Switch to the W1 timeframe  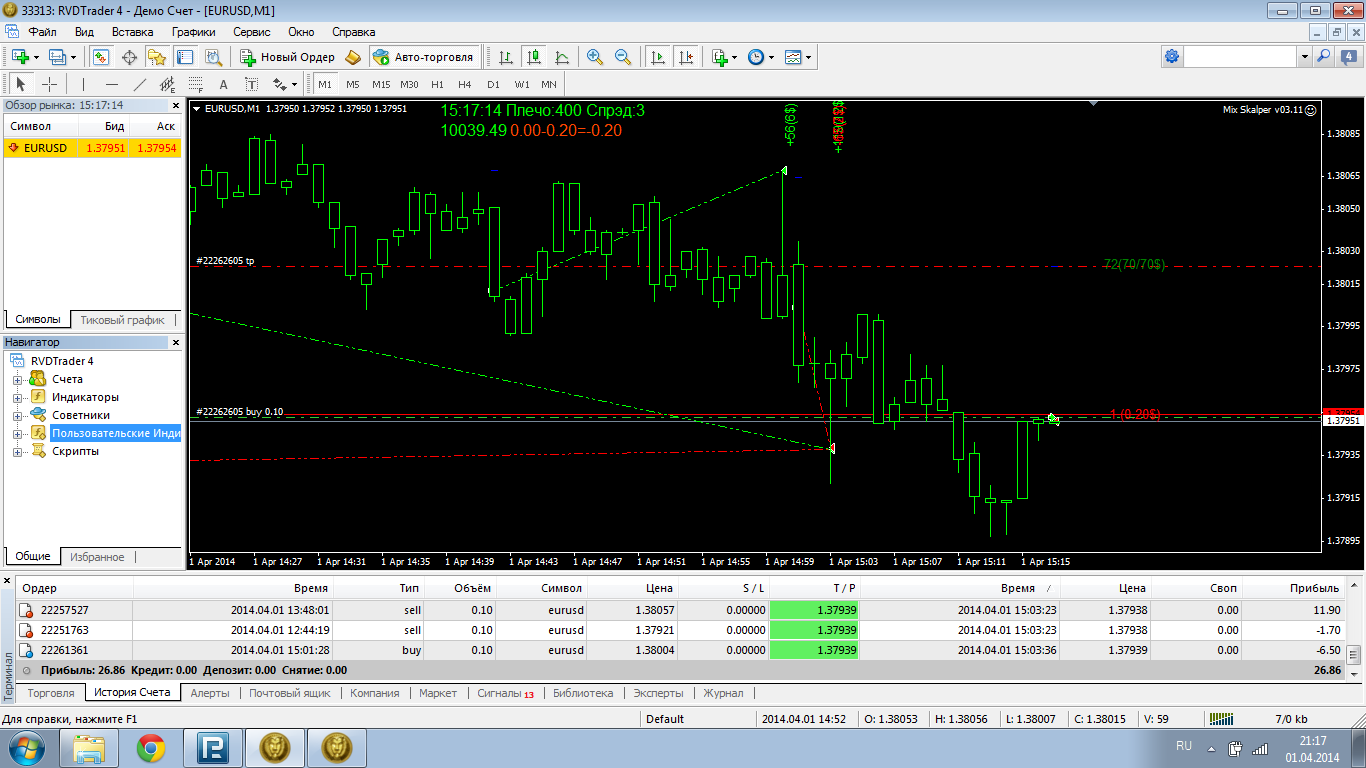point(522,84)
